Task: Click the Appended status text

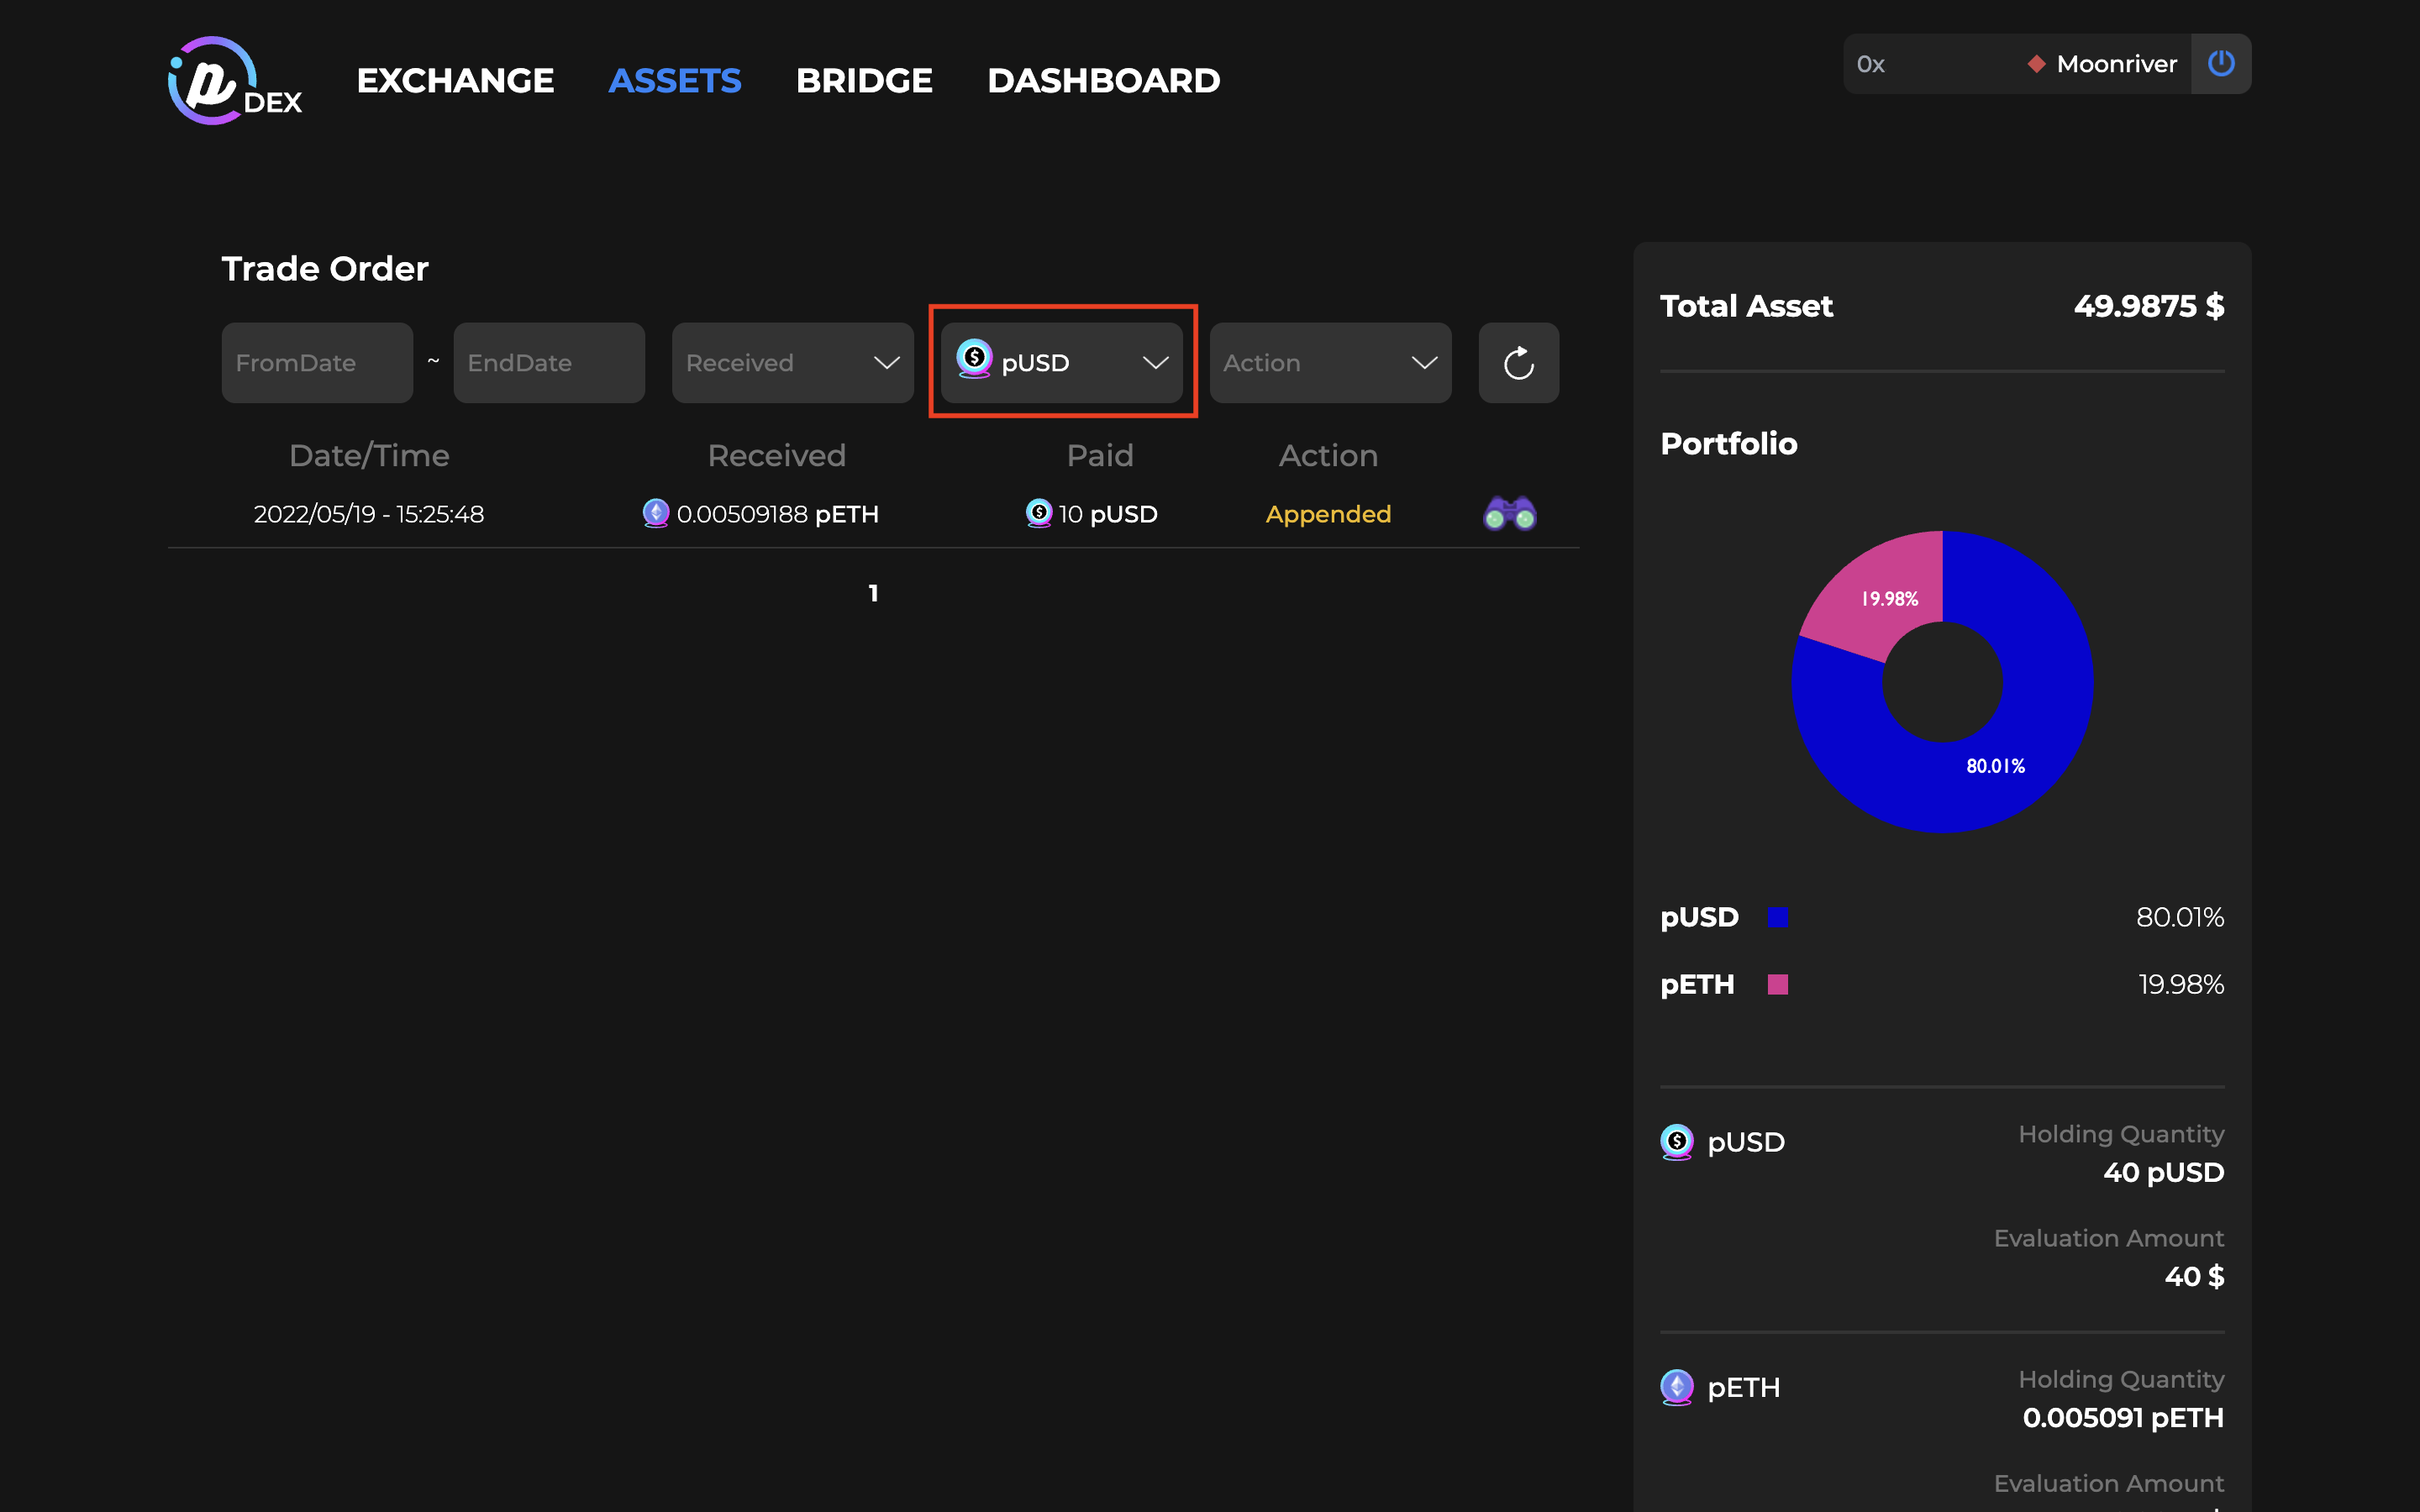Action: point(1328,514)
